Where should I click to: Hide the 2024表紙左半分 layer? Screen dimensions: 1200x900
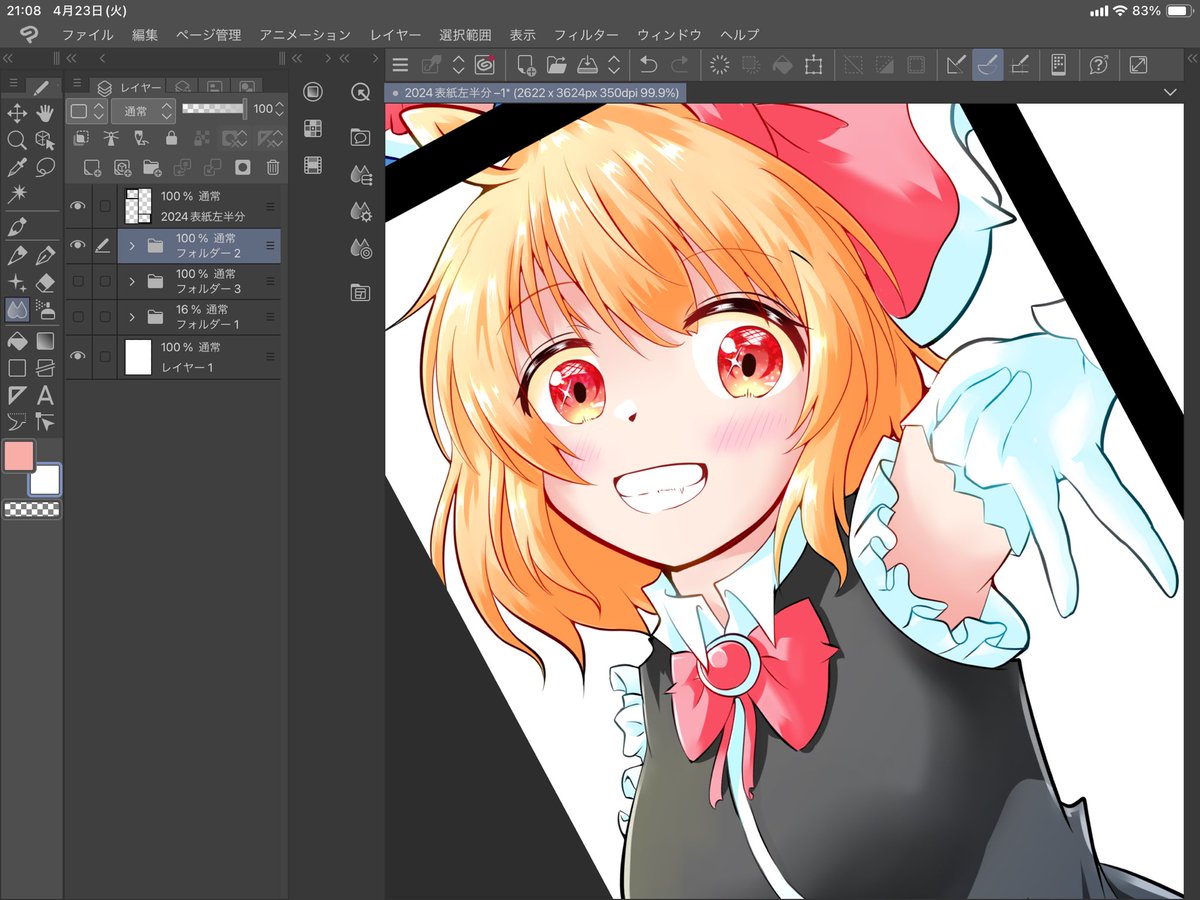click(78, 206)
